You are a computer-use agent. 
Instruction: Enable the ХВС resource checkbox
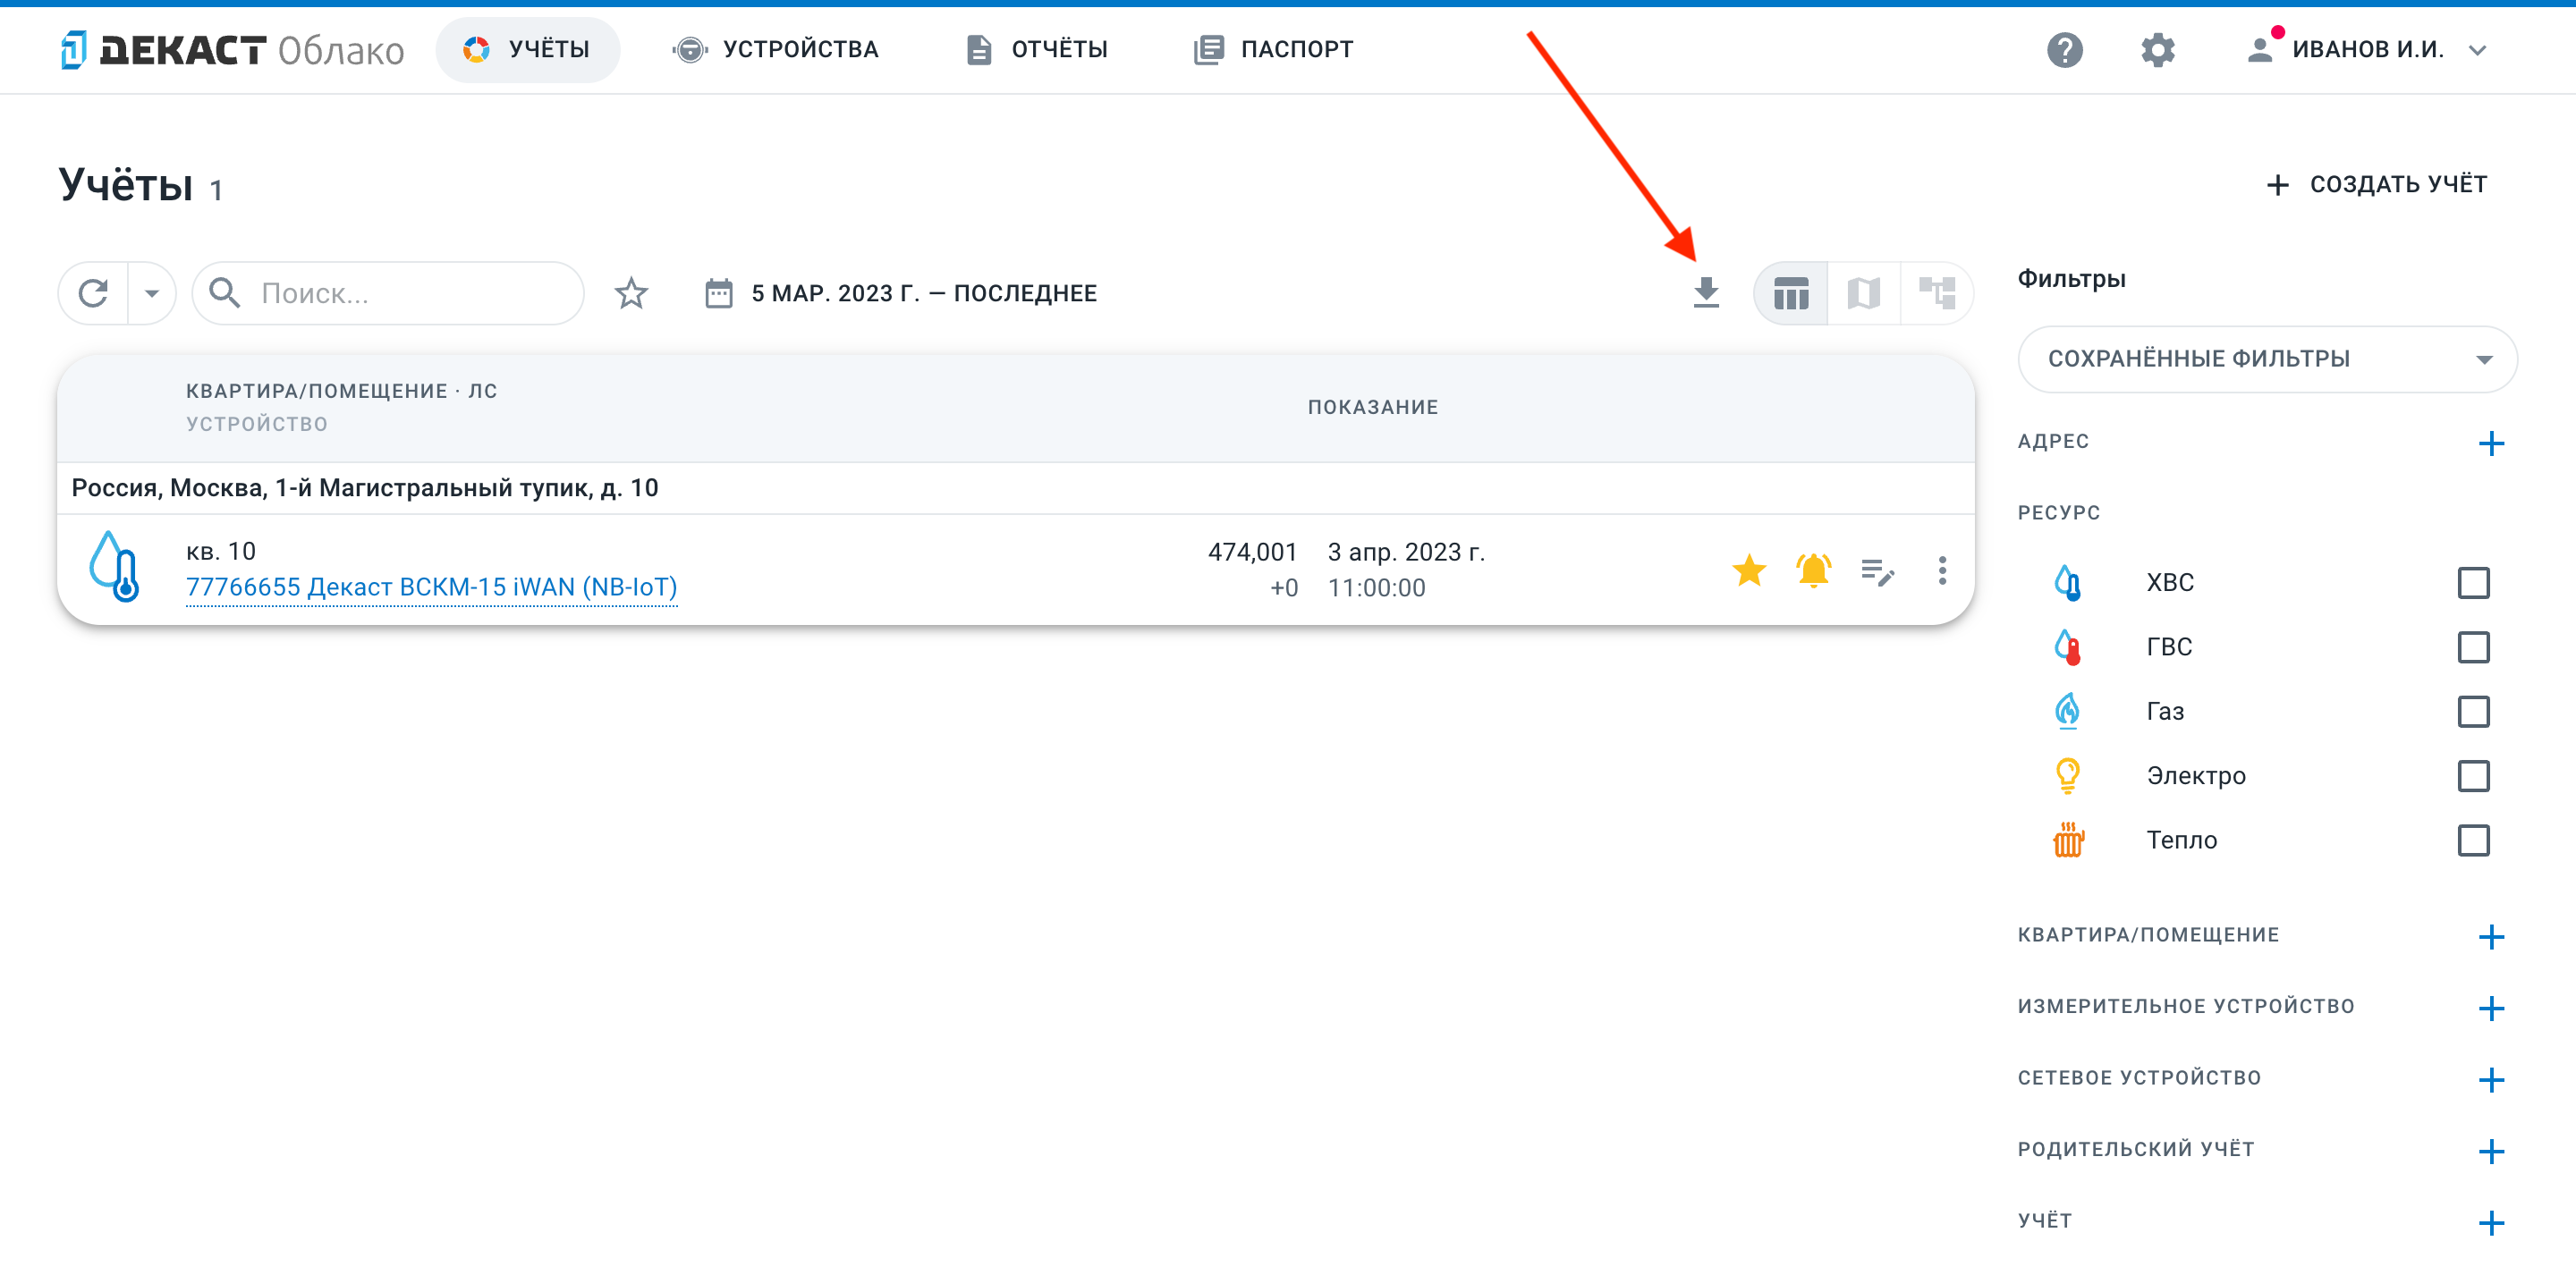click(2473, 582)
